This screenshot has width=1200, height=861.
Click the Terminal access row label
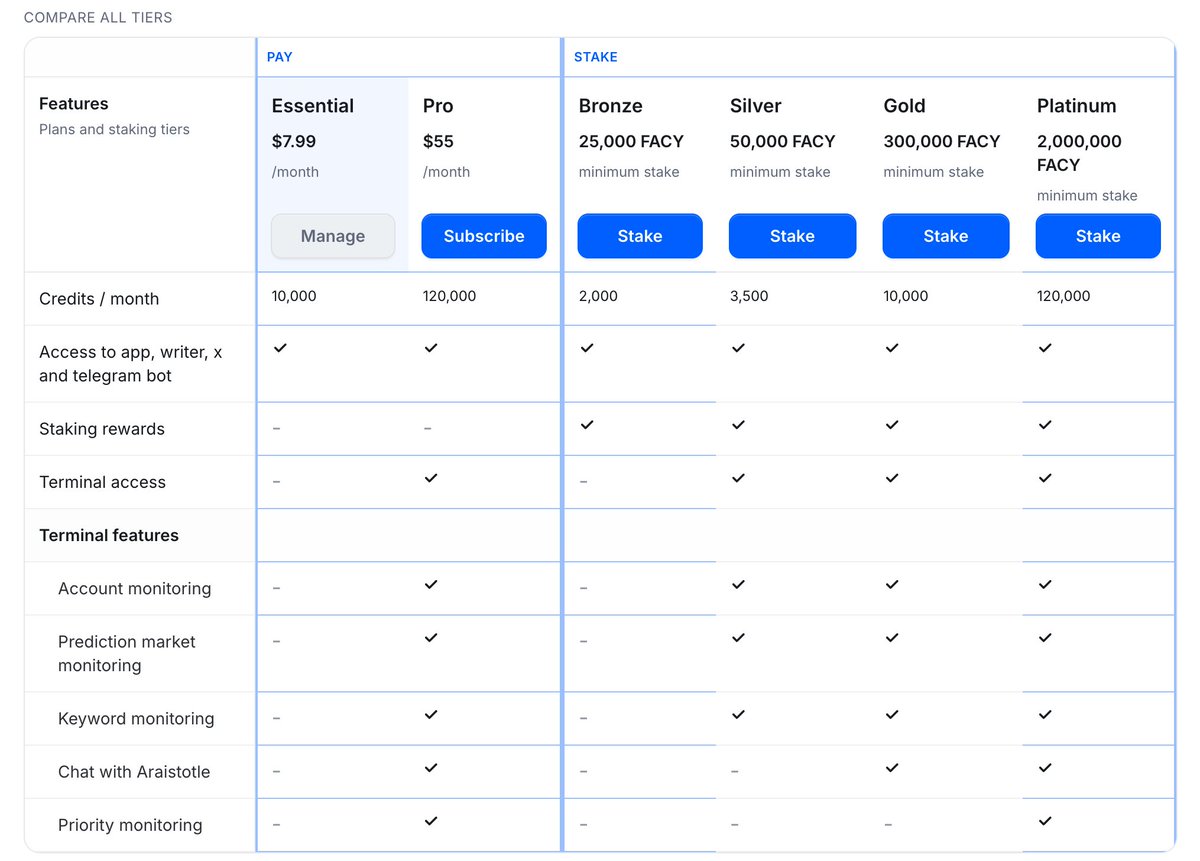coord(102,482)
